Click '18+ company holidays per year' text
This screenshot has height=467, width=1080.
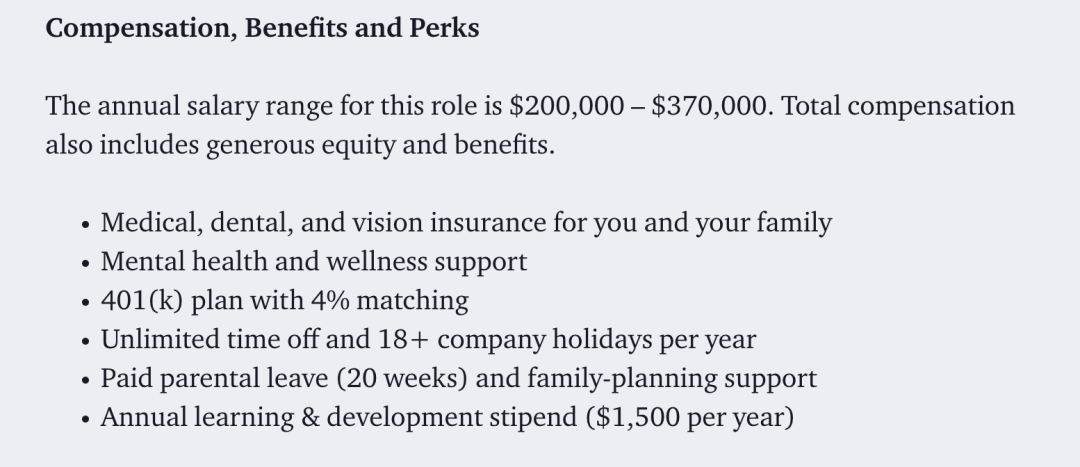pyautogui.click(x=567, y=340)
